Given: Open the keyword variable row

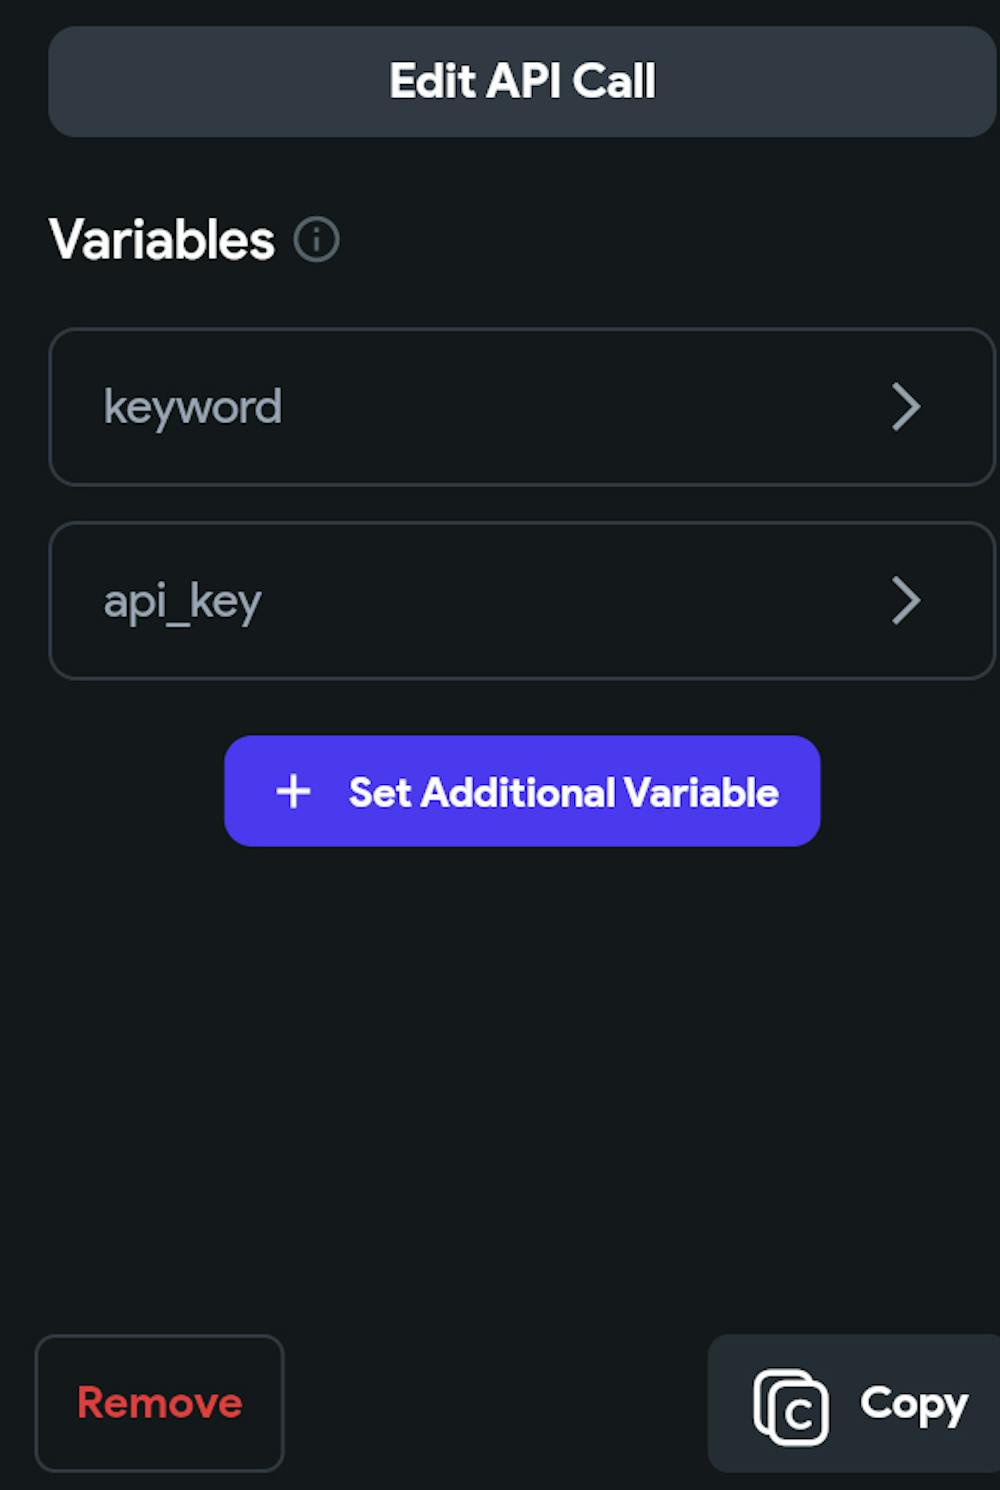Looking at the screenshot, I should [x=520, y=407].
